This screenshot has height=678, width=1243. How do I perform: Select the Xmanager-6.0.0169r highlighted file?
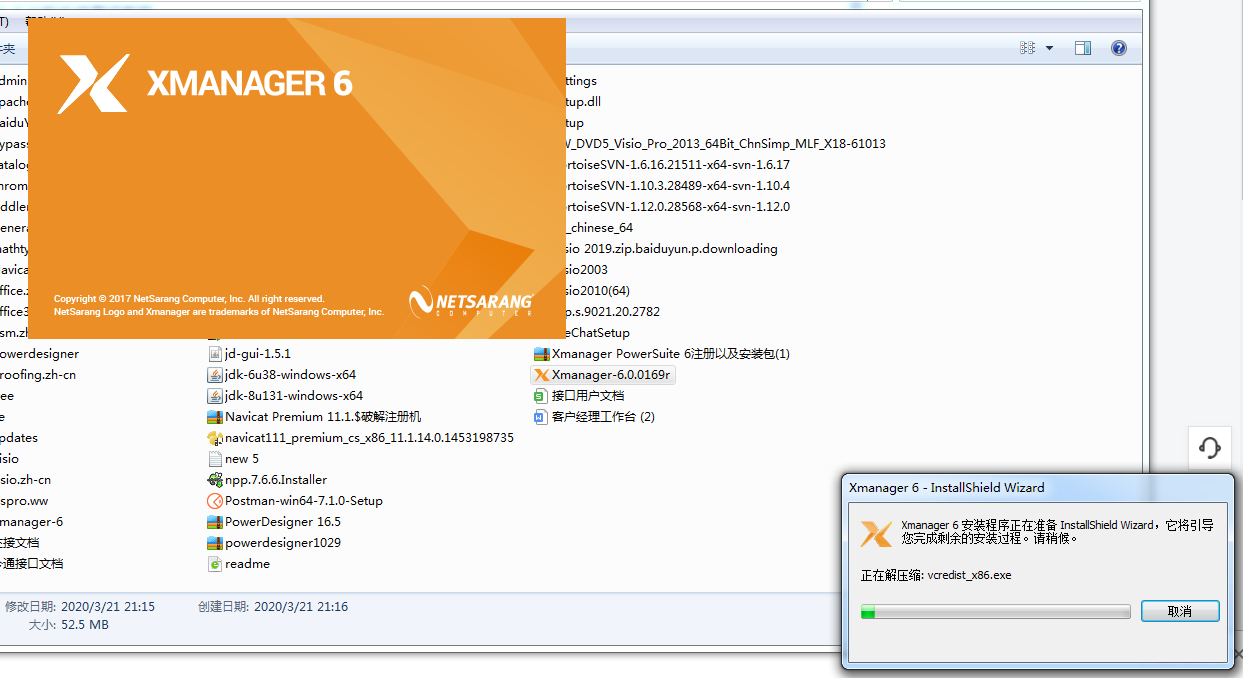coord(603,374)
